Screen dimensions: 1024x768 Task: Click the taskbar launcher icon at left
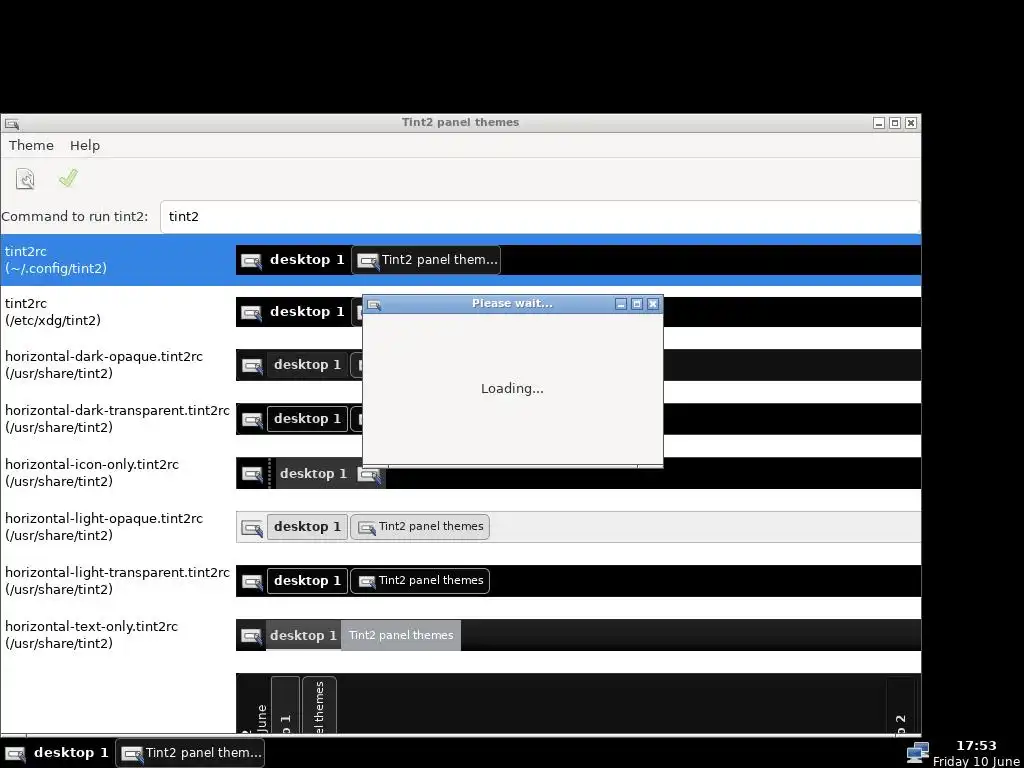tap(14, 754)
